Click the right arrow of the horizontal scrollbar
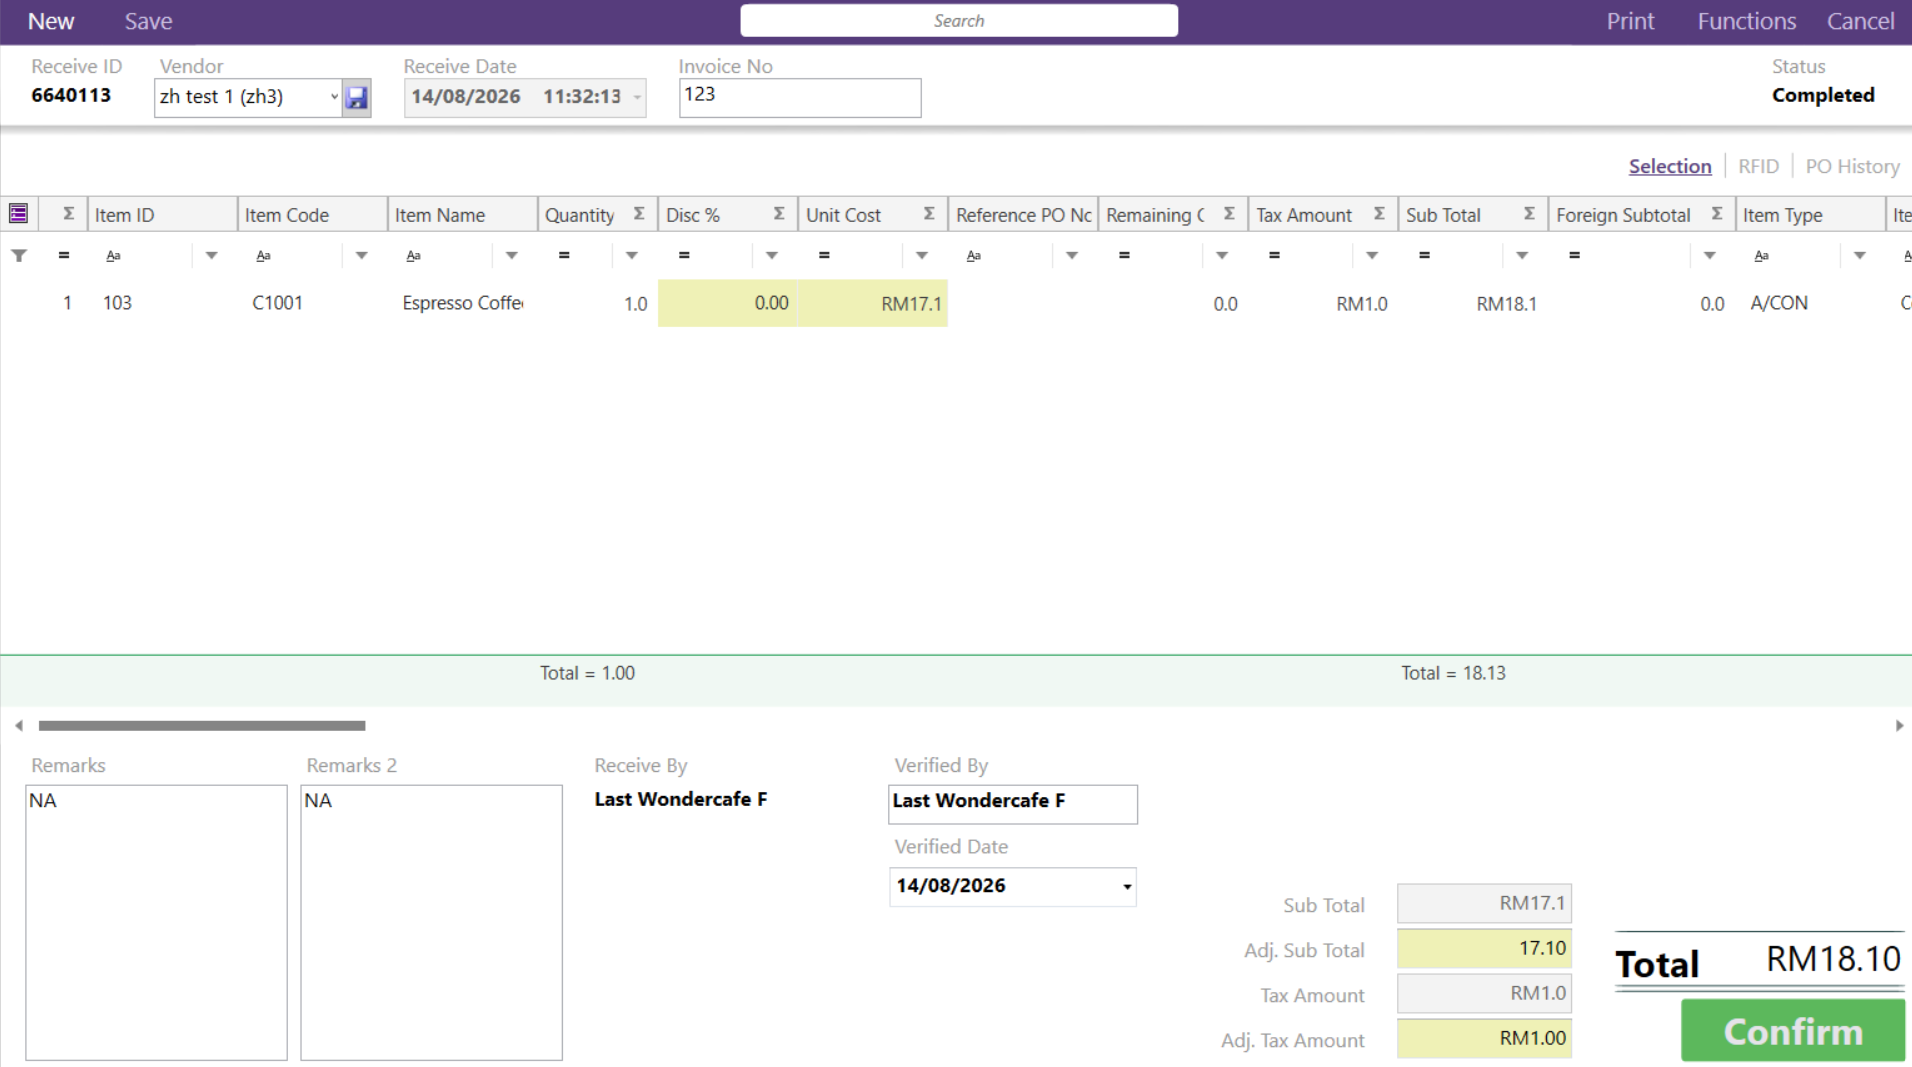The height and width of the screenshot is (1067, 1912). (x=1899, y=725)
